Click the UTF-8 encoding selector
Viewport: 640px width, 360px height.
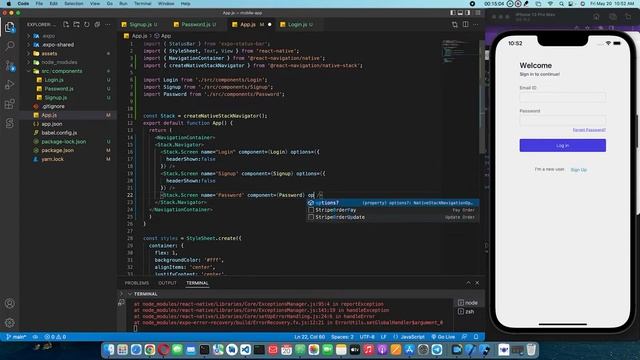[367, 337]
